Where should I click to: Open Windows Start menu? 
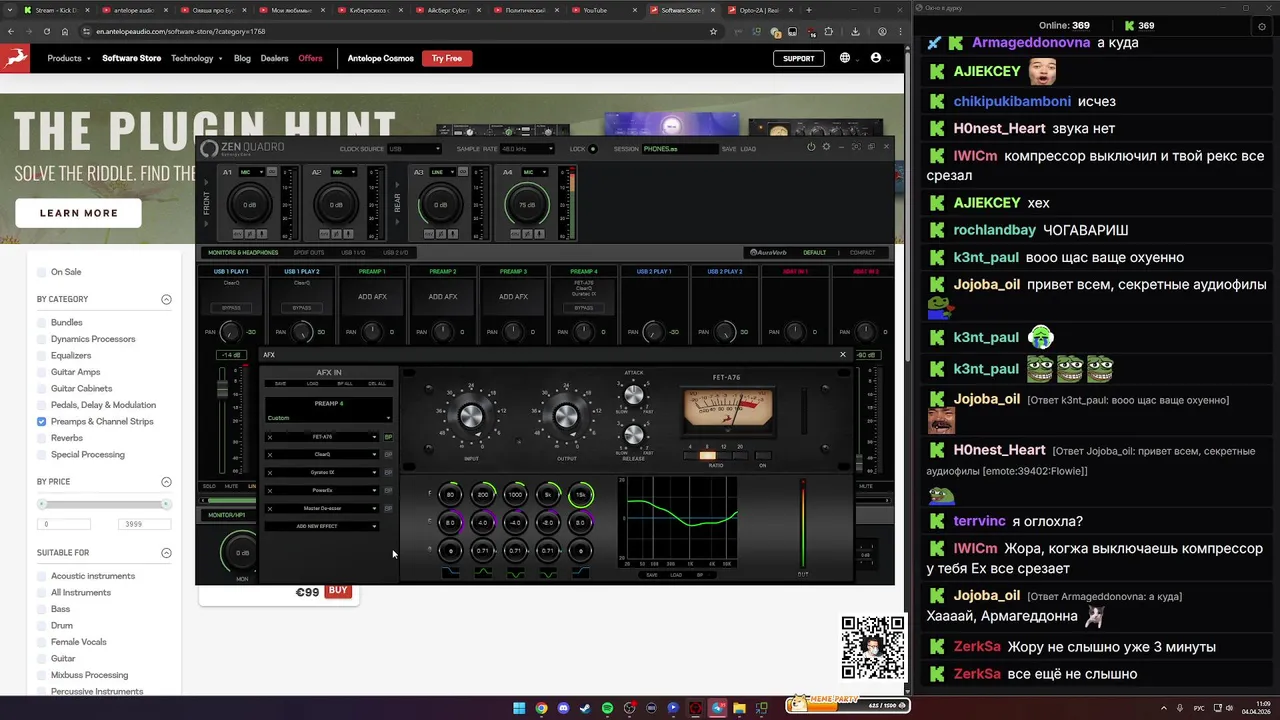[519, 708]
